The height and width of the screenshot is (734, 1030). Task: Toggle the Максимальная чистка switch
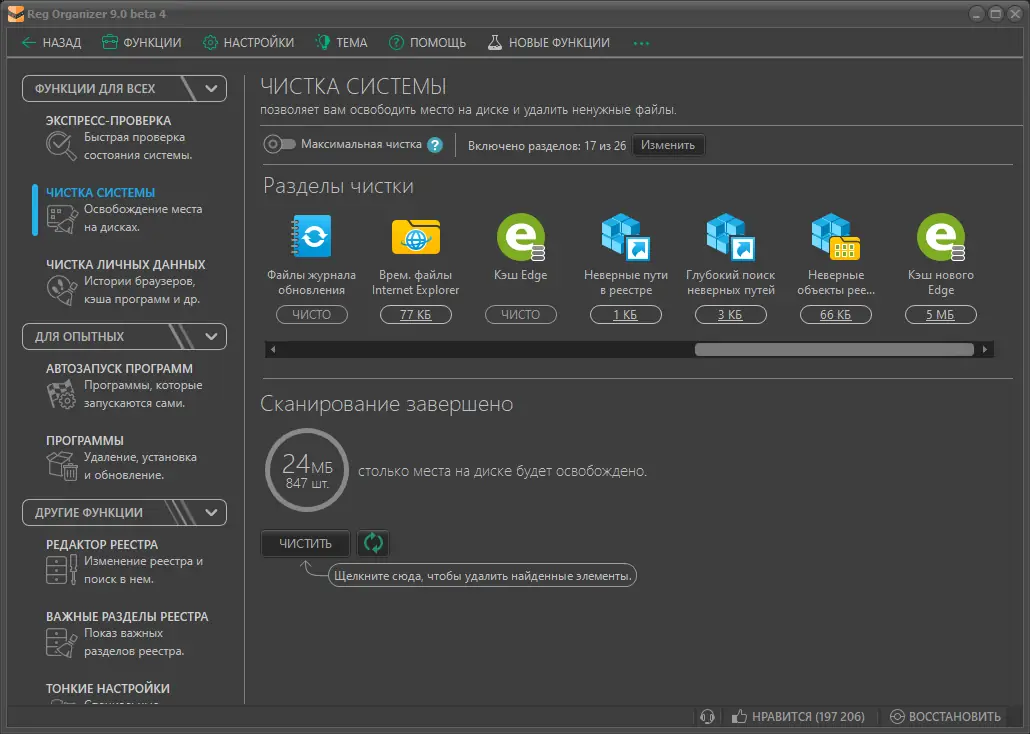tap(279, 145)
